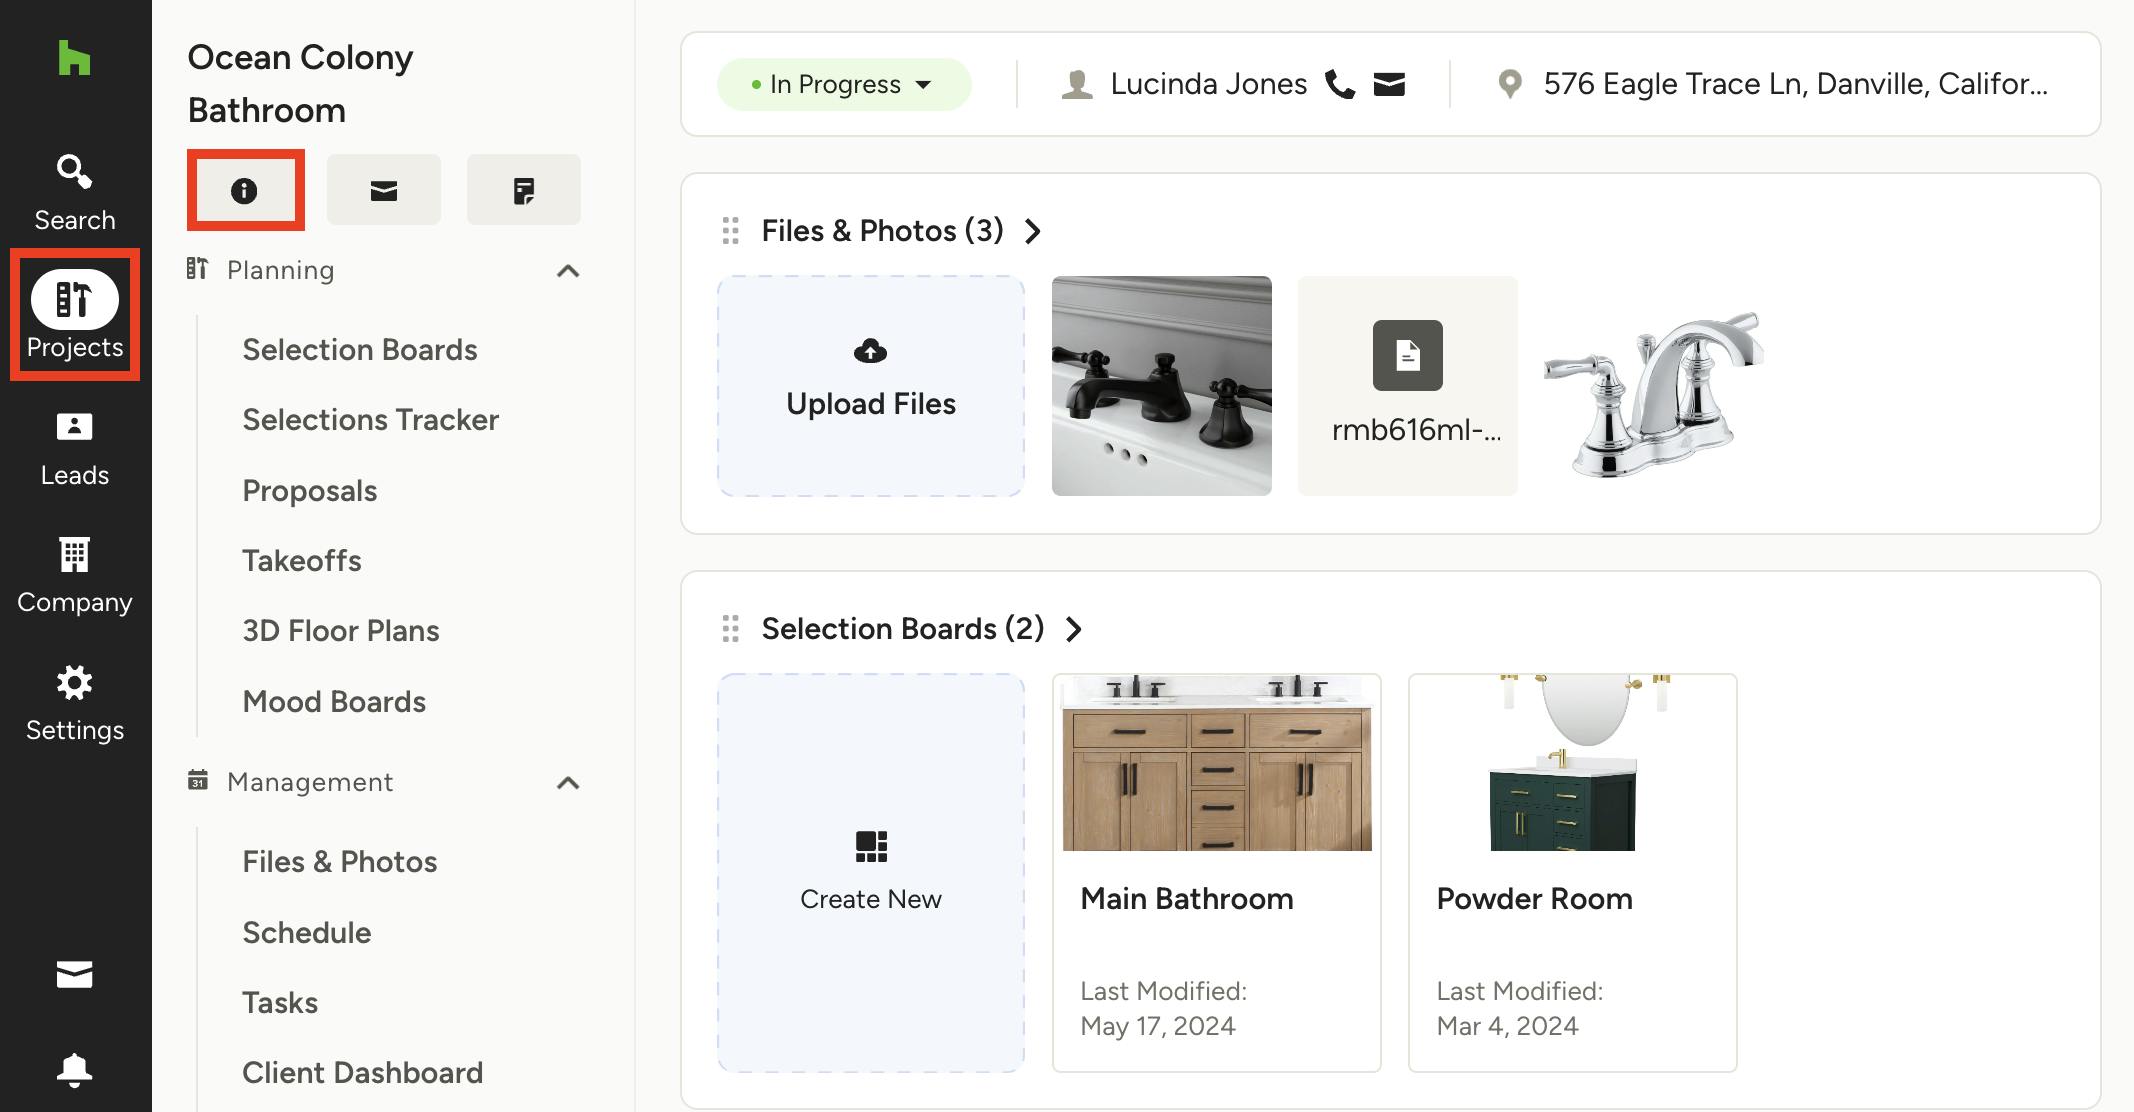This screenshot has height=1112, width=2134.
Task: Collapse the Management section
Action: pos(568,783)
